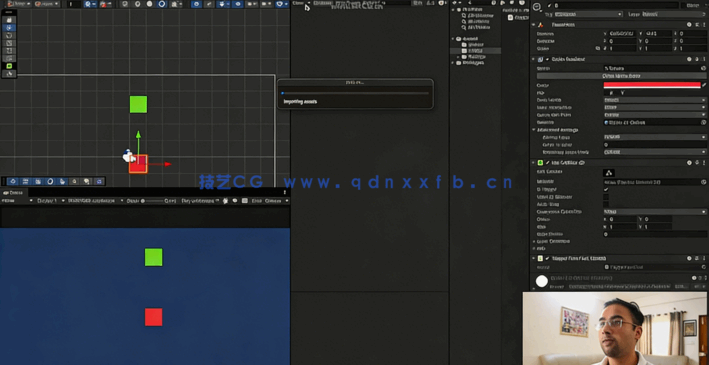The width and height of the screenshot is (709, 365).
Task: Click the Position X input field
Action: pos(622,33)
